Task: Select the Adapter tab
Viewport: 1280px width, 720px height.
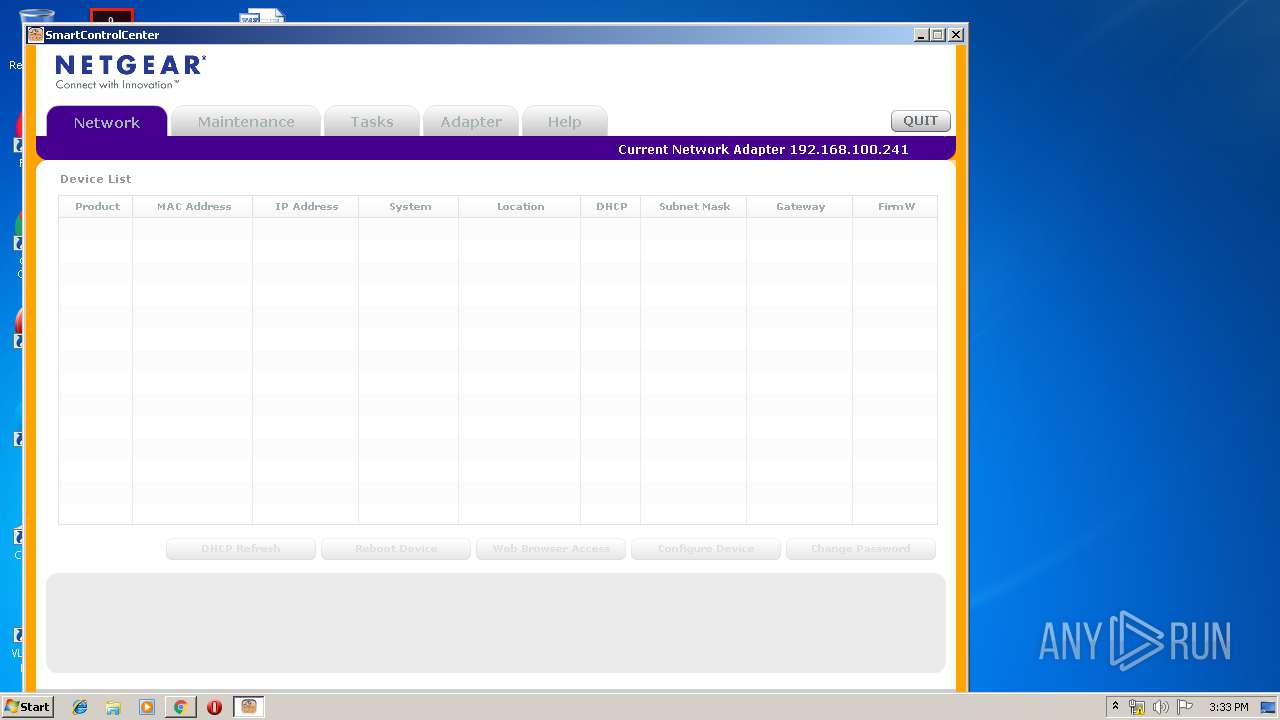Action: click(x=471, y=121)
